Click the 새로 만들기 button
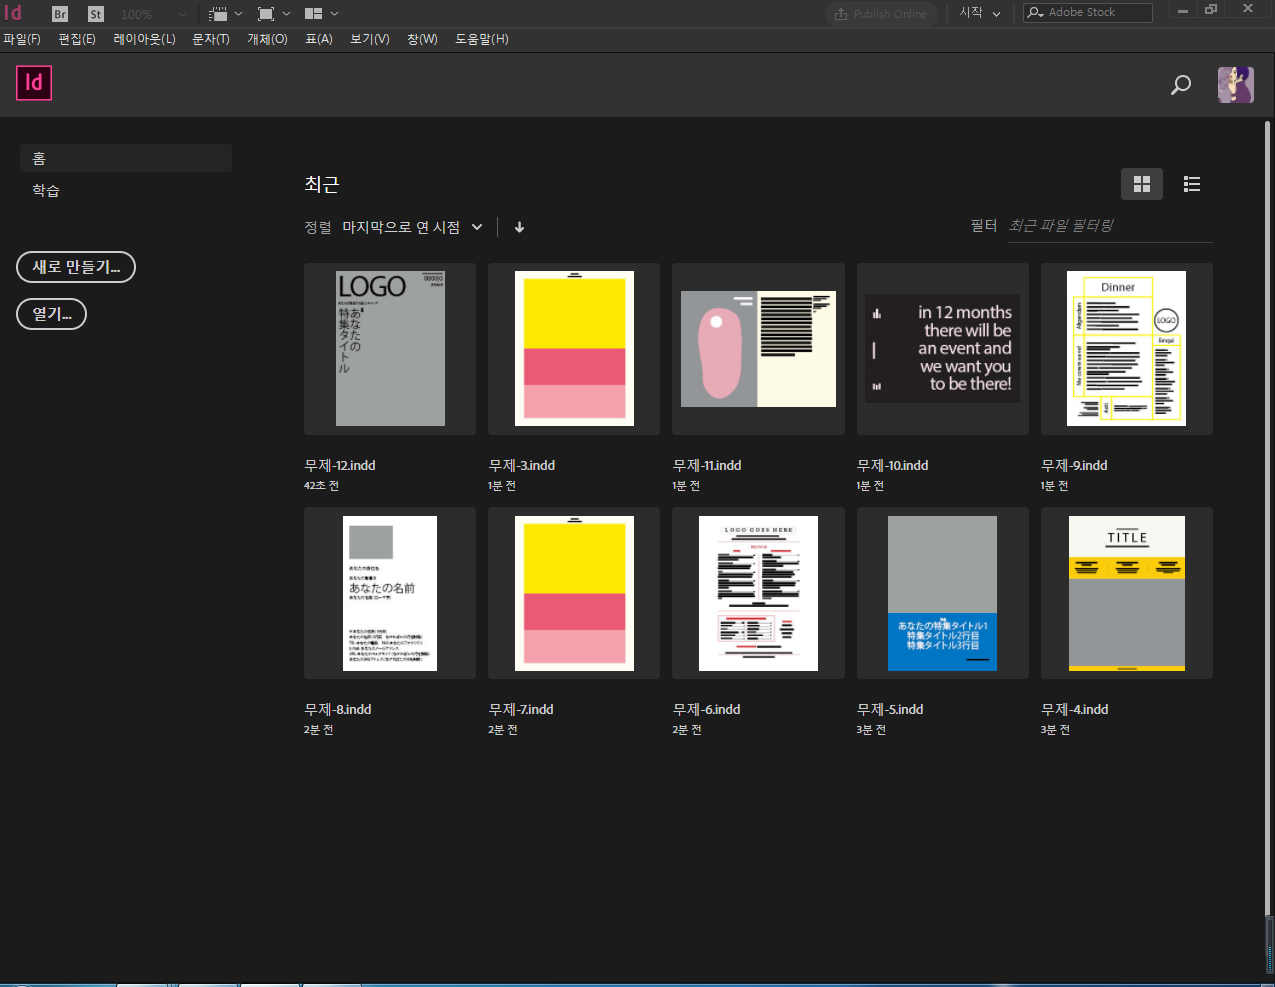This screenshot has height=987, width=1275. point(75,267)
